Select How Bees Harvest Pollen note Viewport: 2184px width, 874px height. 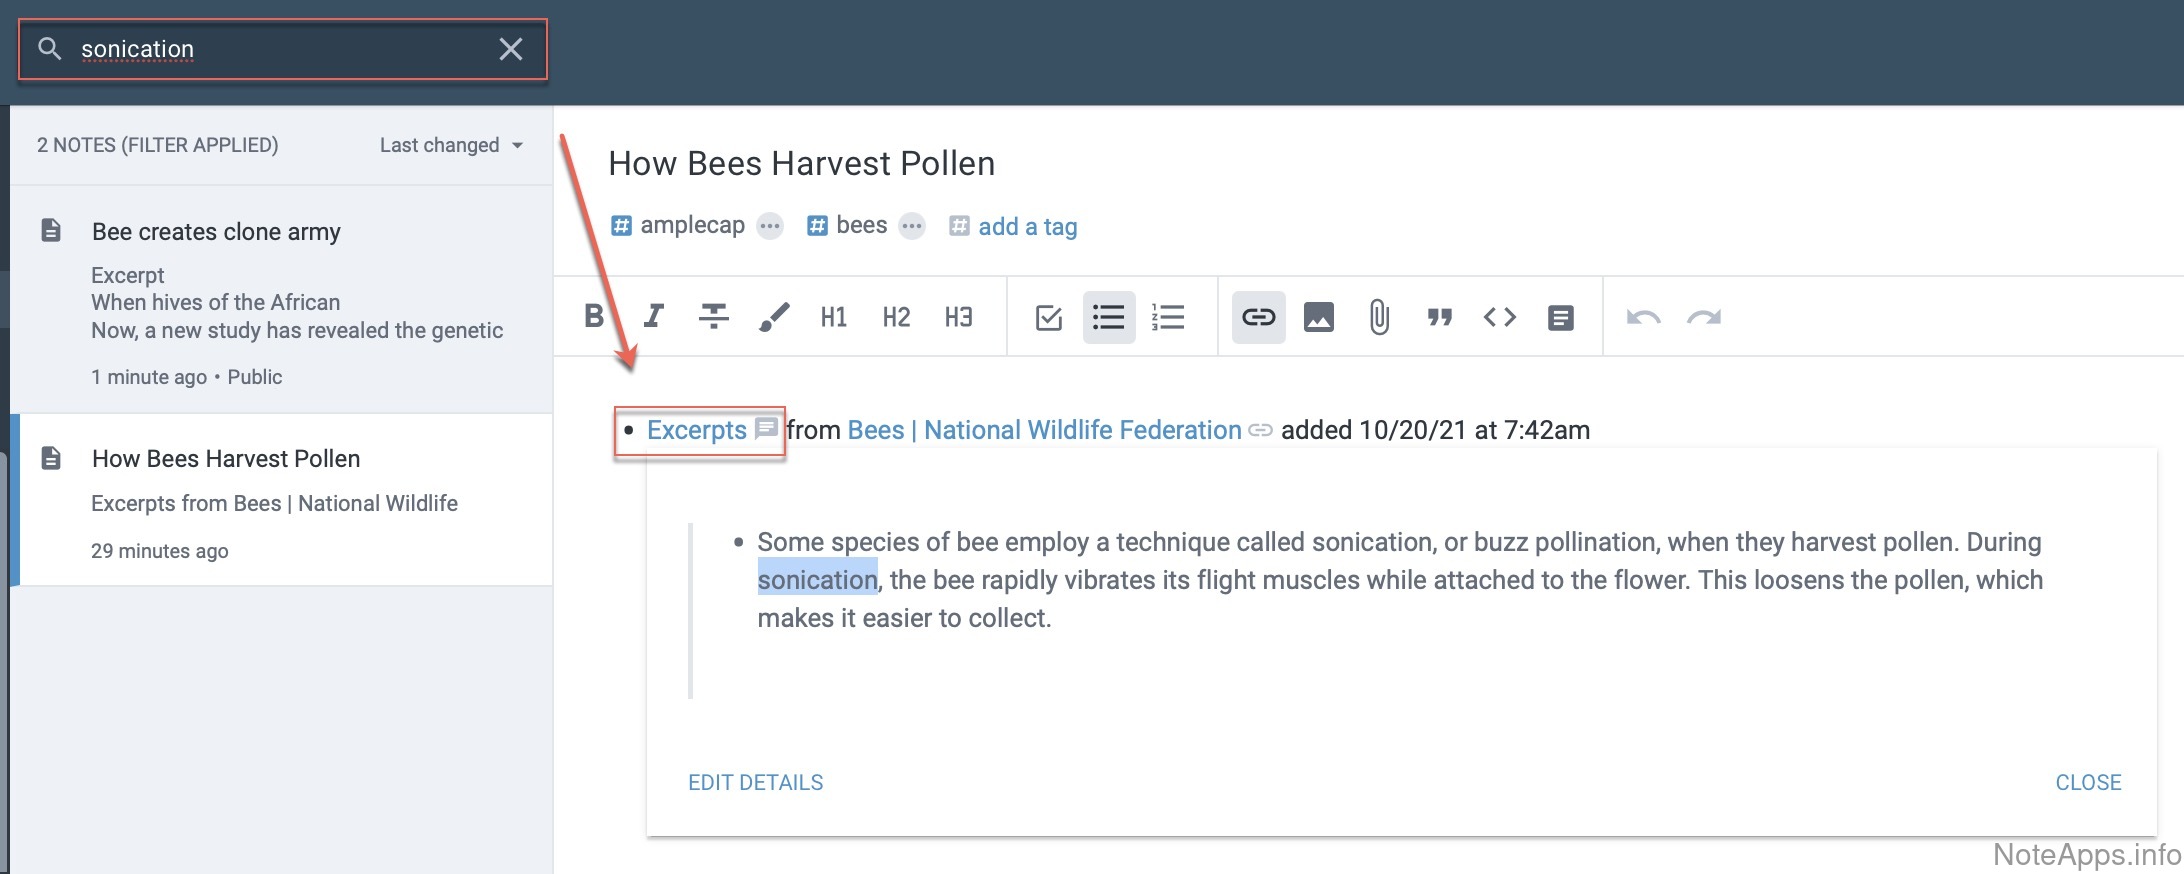click(226, 459)
